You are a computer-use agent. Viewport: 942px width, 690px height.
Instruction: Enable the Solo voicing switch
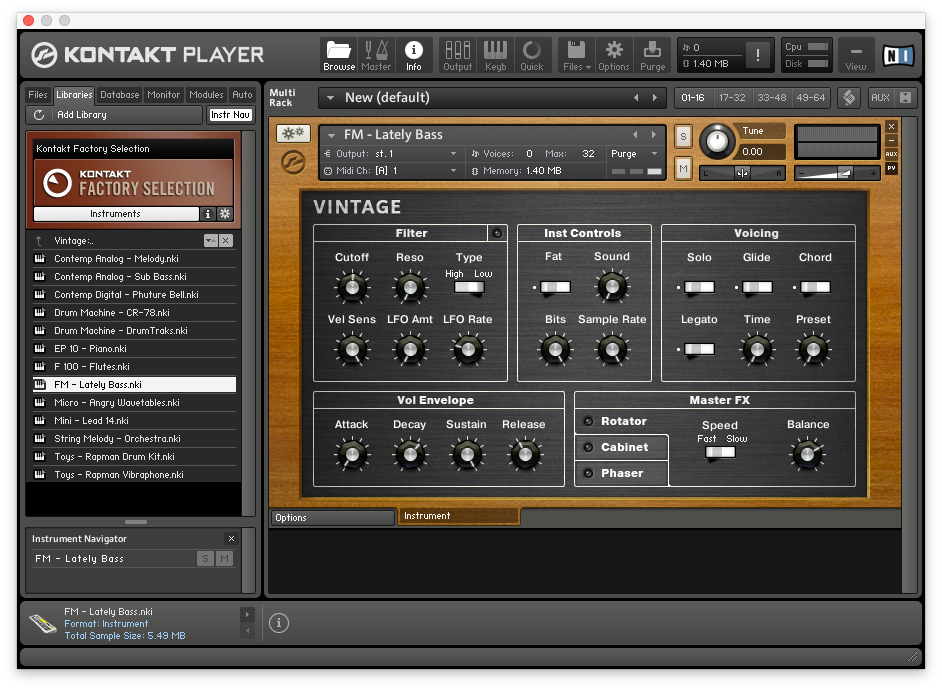tap(699, 287)
